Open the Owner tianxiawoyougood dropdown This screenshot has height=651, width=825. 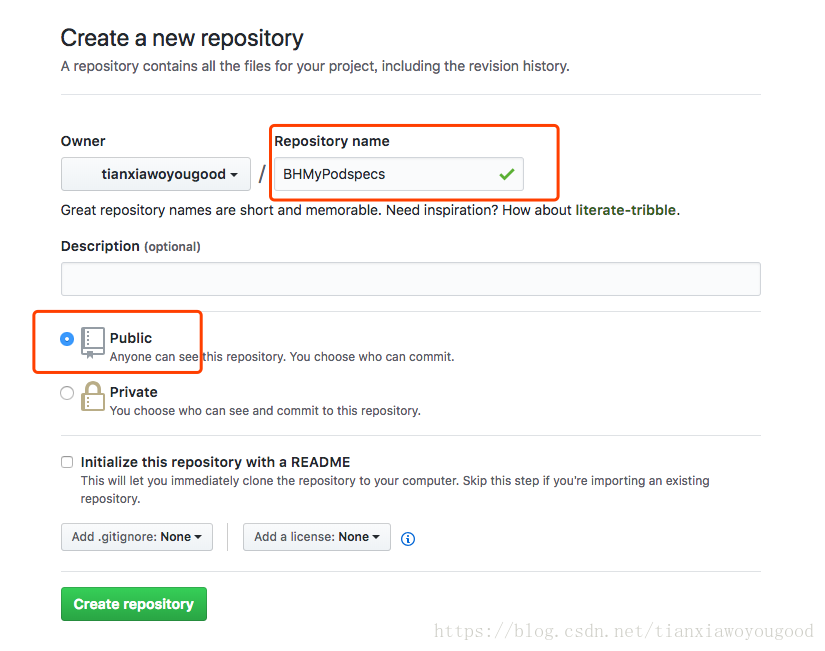pos(156,174)
